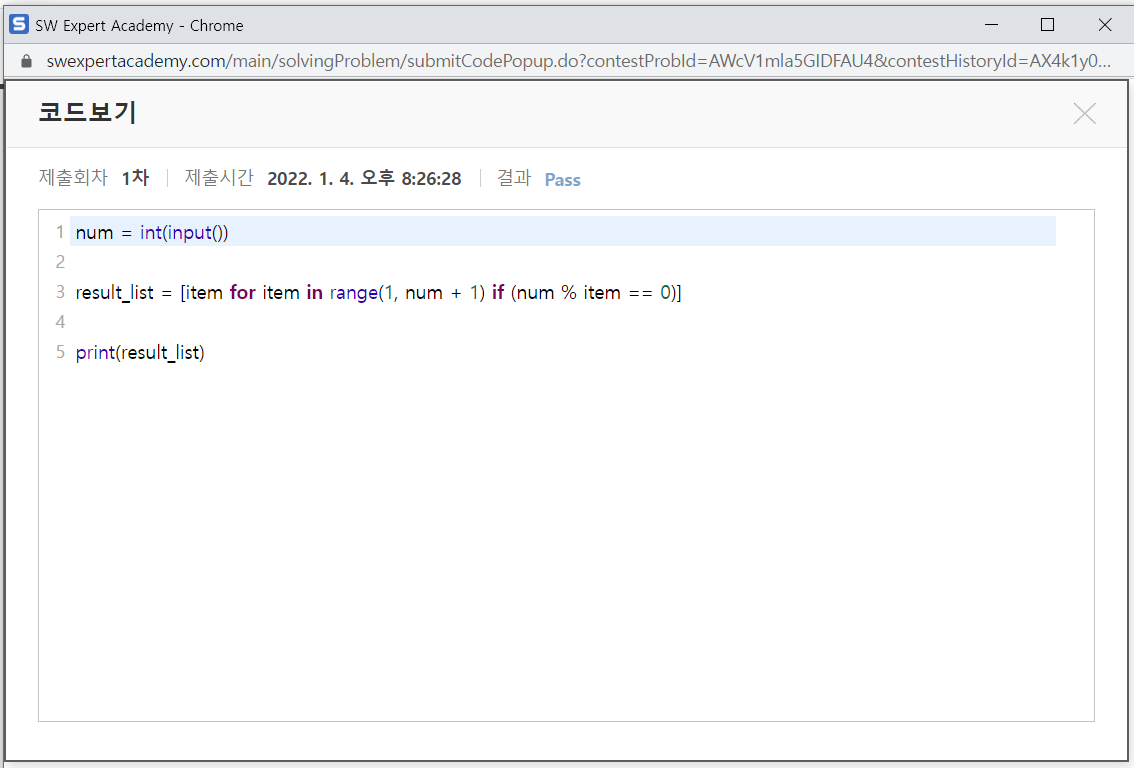Click the submission time 2022. 1. 4. 오후 8:26:28
Screen dimensions: 1134x768
[x=364, y=178]
